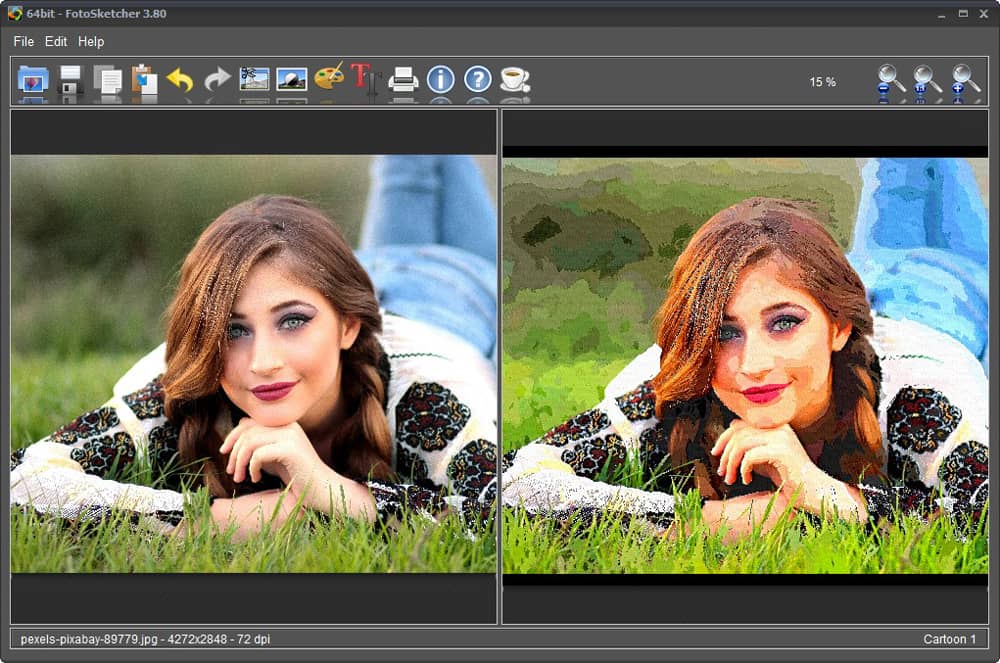This screenshot has height=663, width=1000.
Task: Open the File menu
Action: pyautogui.click(x=23, y=41)
